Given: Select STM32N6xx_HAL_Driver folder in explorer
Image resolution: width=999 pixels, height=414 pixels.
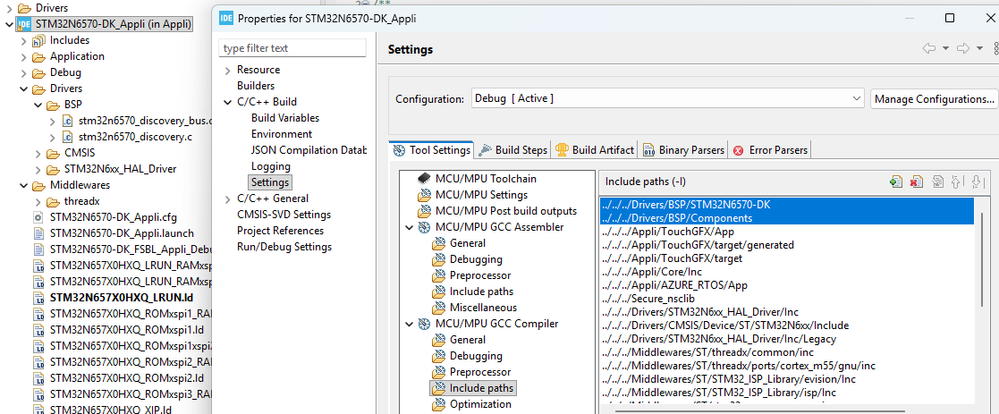Looking at the screenshot, I should 111,169.
